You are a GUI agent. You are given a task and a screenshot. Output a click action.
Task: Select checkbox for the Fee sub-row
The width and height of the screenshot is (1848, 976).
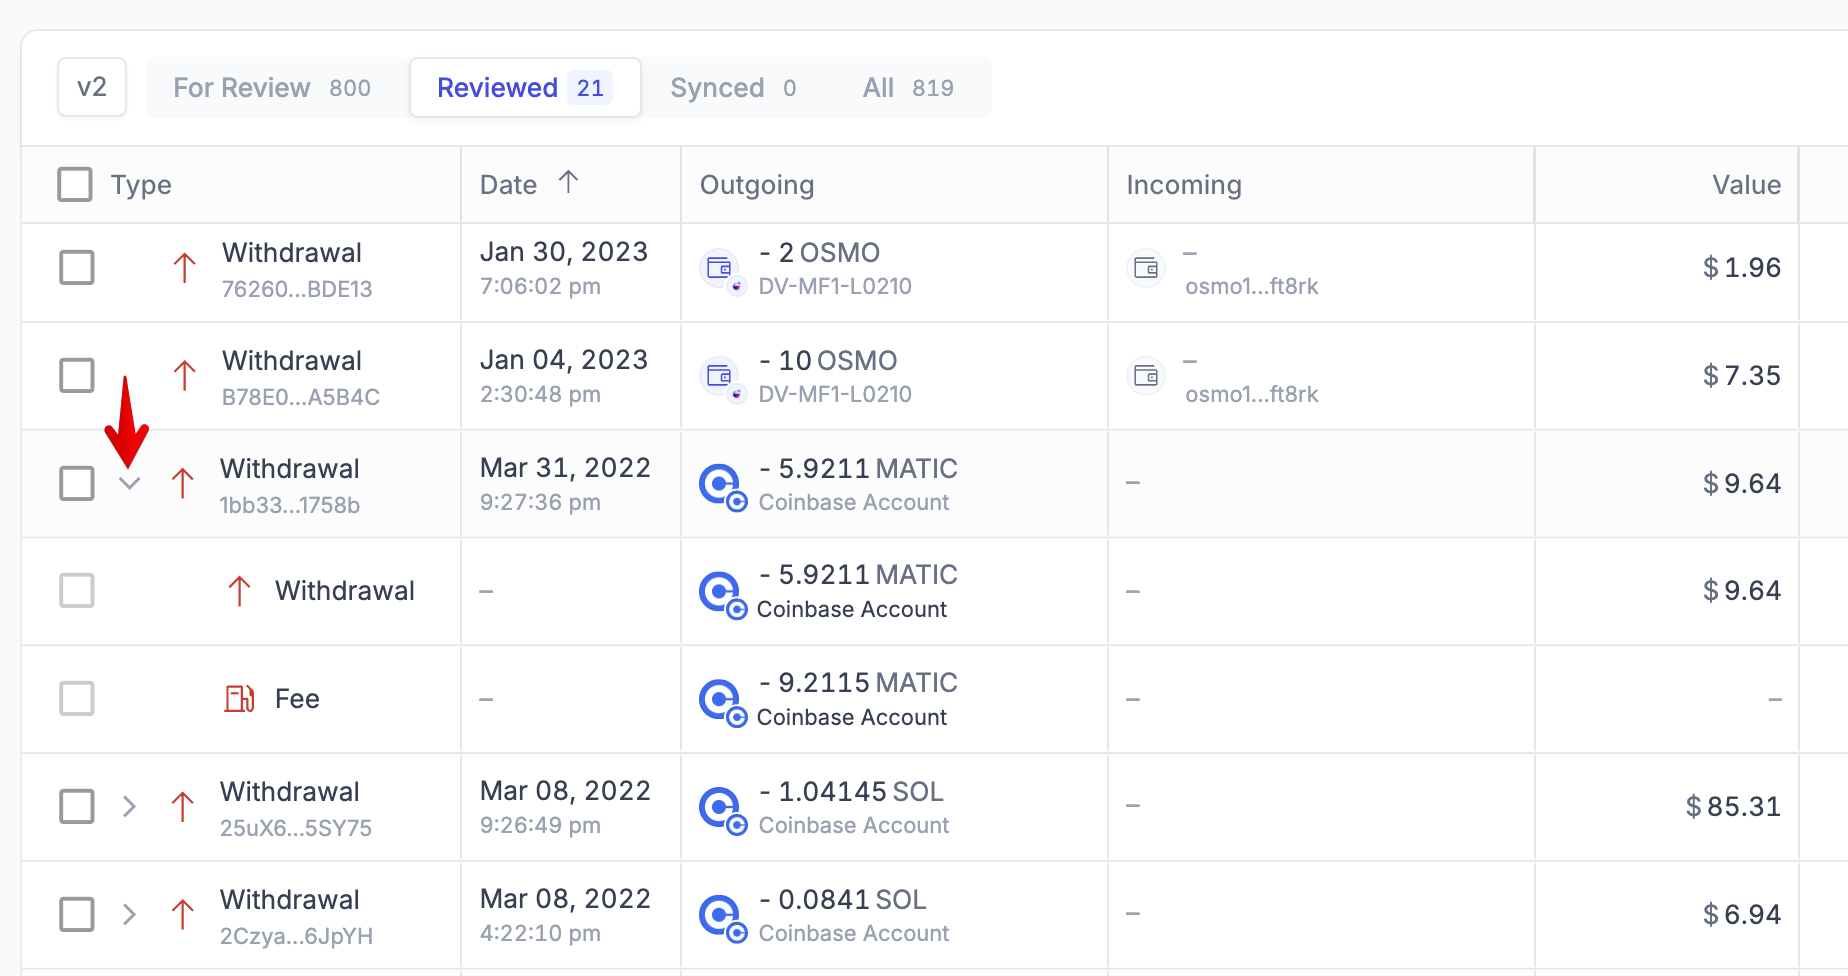(x=77, y=699)
